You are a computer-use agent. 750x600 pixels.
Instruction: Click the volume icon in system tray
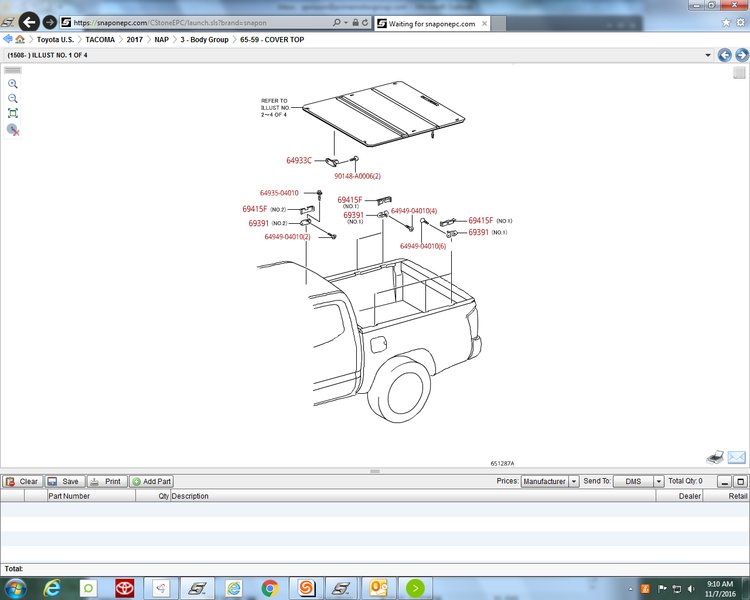click(691, 589)
